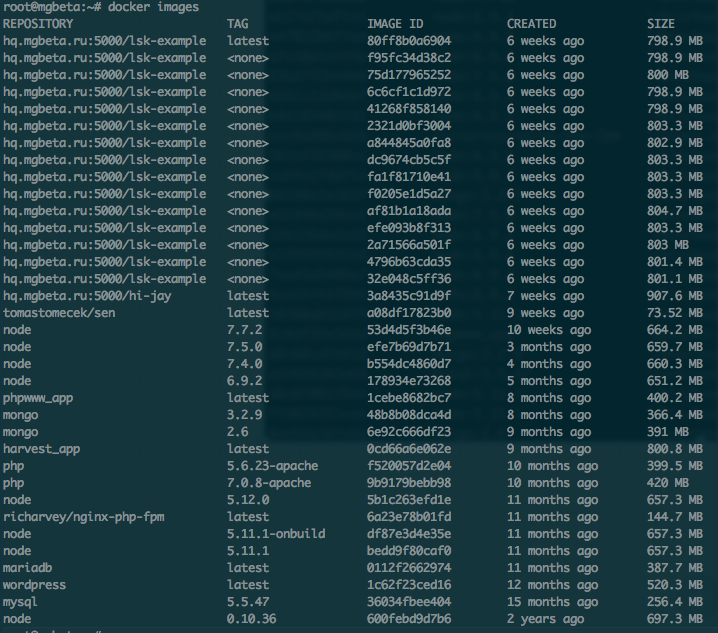Click image ID bedd9f80caf0

pos(409,551)
